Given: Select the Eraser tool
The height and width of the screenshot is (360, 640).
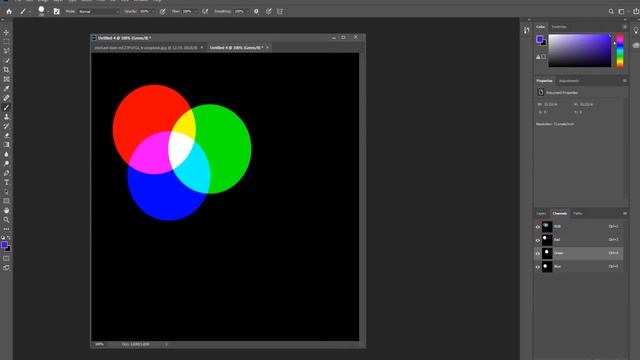Looking at the screenshot, I should point(6,136).
